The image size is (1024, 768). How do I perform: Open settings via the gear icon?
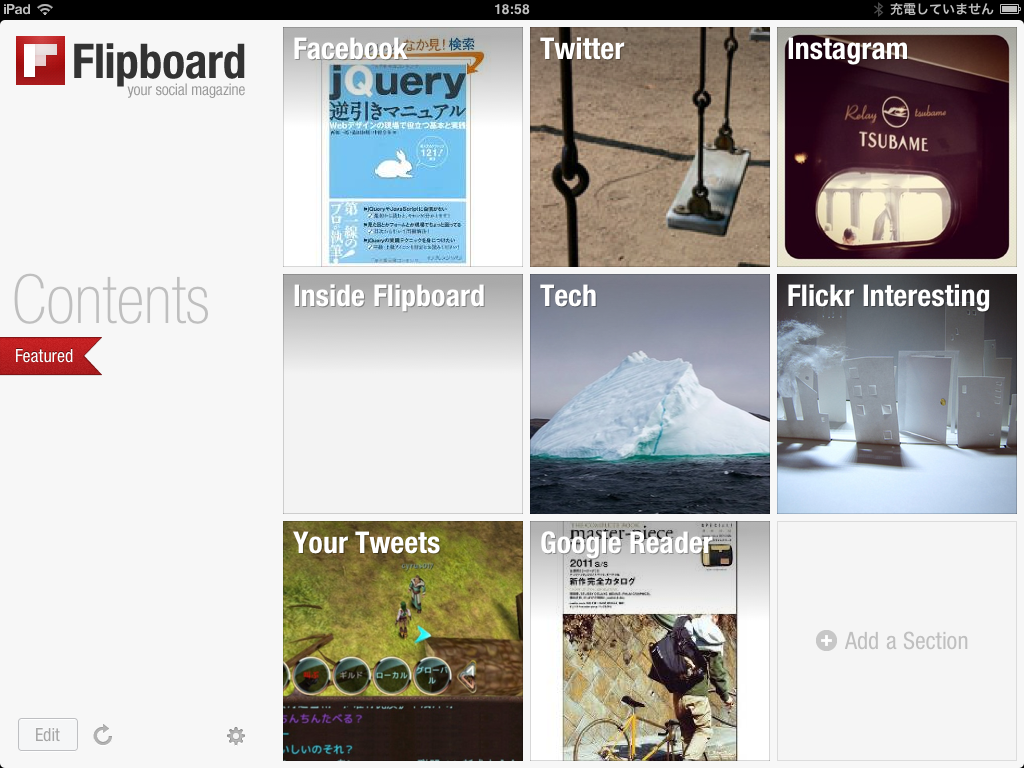coord(236,736)
